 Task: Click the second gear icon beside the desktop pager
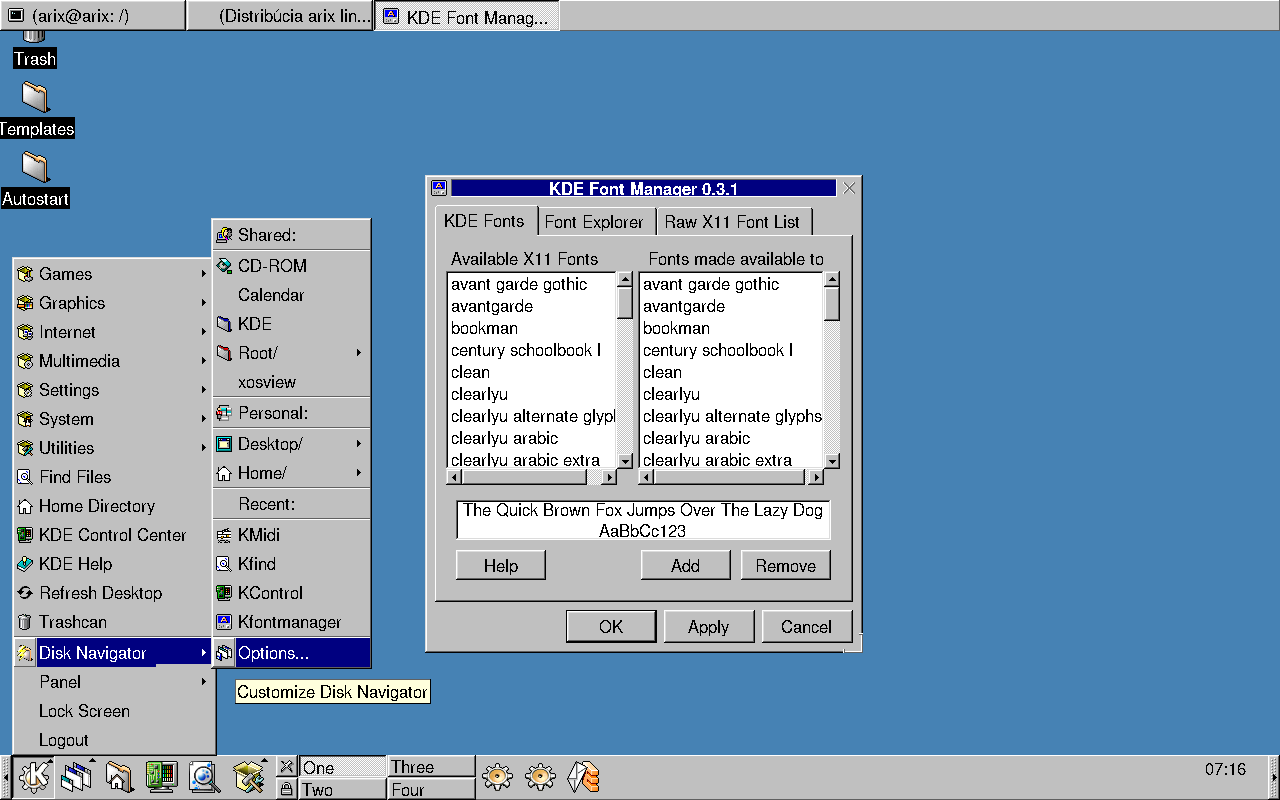pos(540,777)
